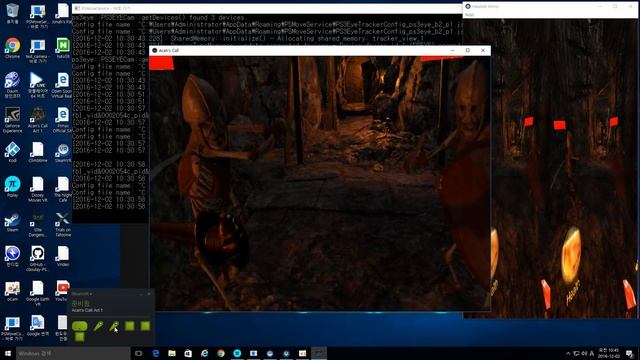
Task: Open the Disney Movies VR desktop file
Action: (x=38, y=189)
